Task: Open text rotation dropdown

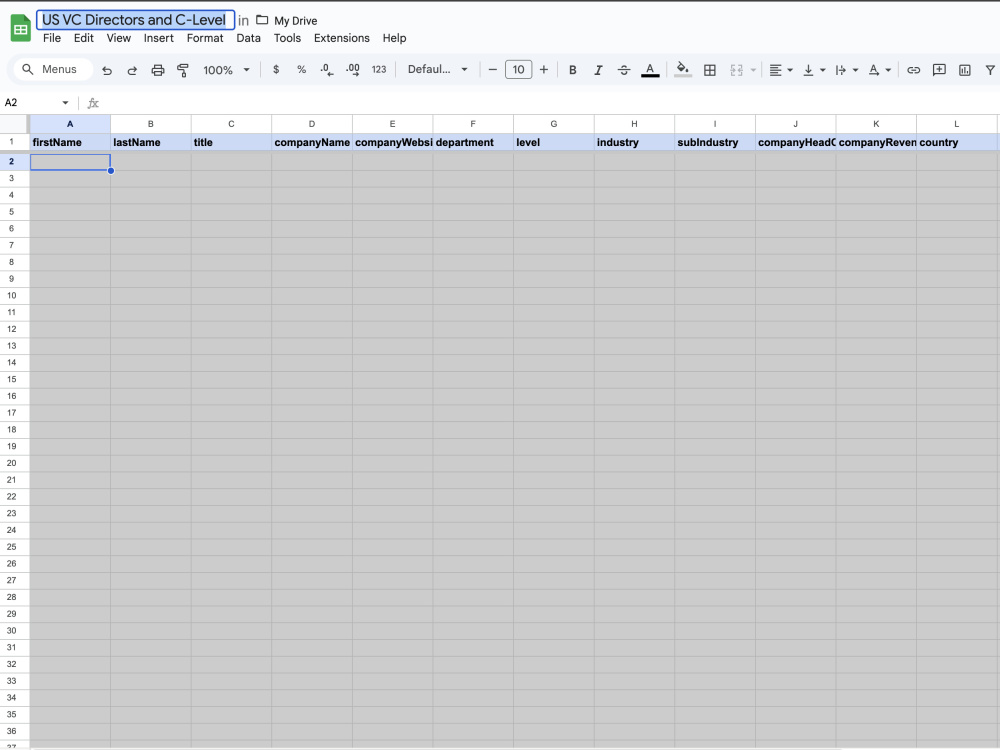Action: coord(879,70)
